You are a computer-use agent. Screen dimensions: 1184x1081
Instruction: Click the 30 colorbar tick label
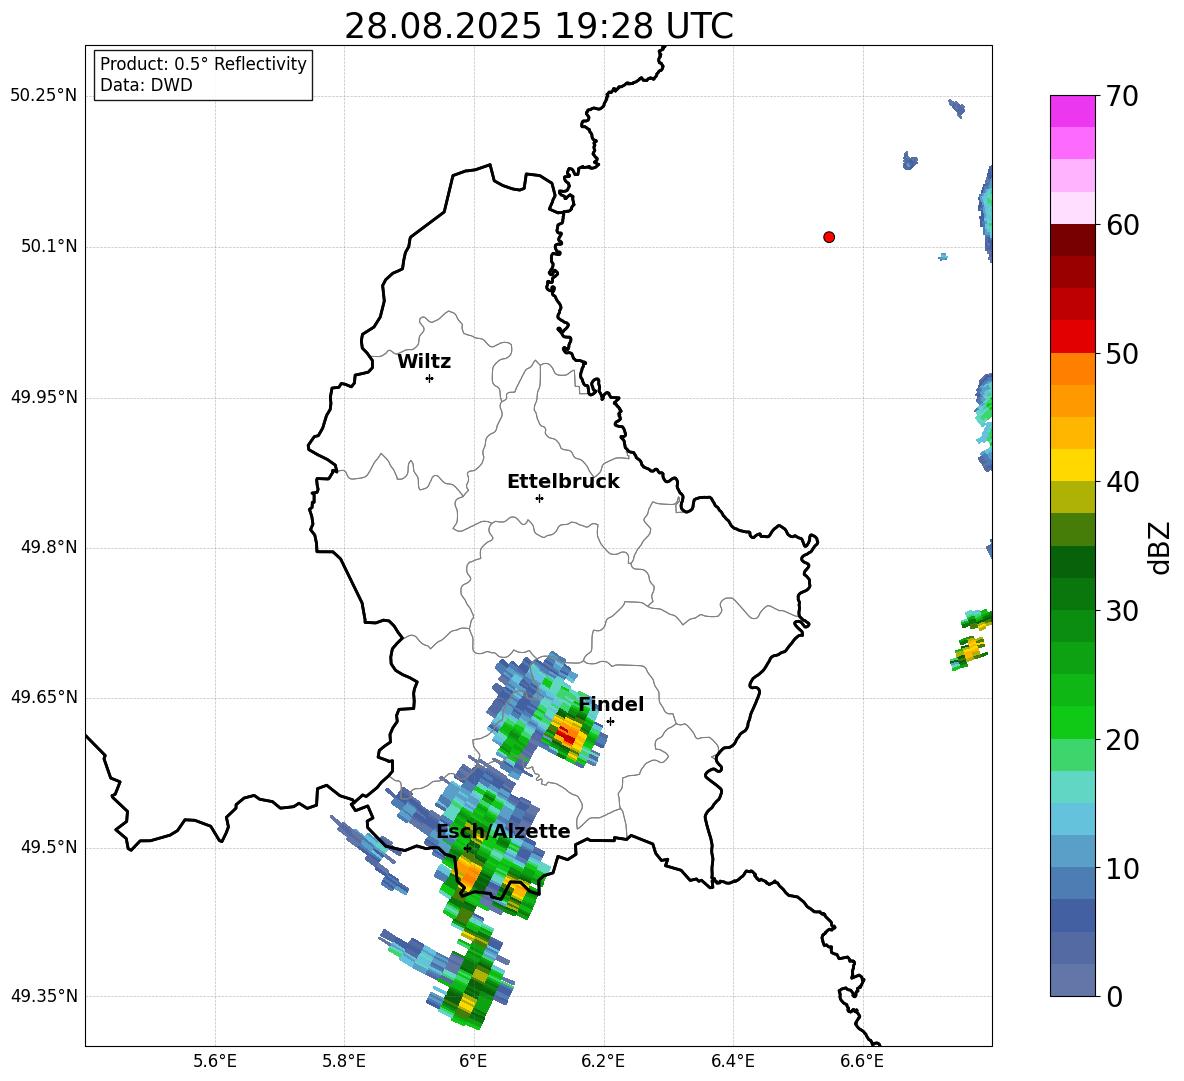pos(1122,611)
